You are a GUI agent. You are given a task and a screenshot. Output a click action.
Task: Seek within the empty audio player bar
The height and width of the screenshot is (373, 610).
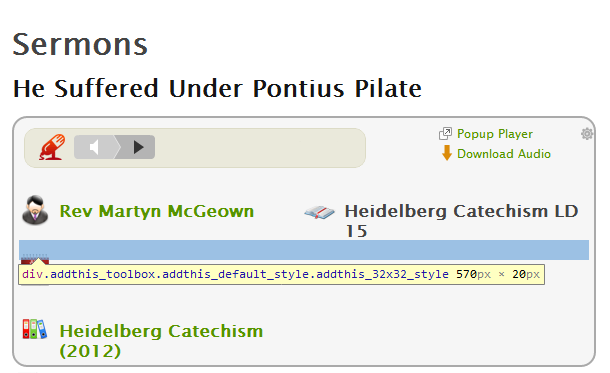pos(259,147)
